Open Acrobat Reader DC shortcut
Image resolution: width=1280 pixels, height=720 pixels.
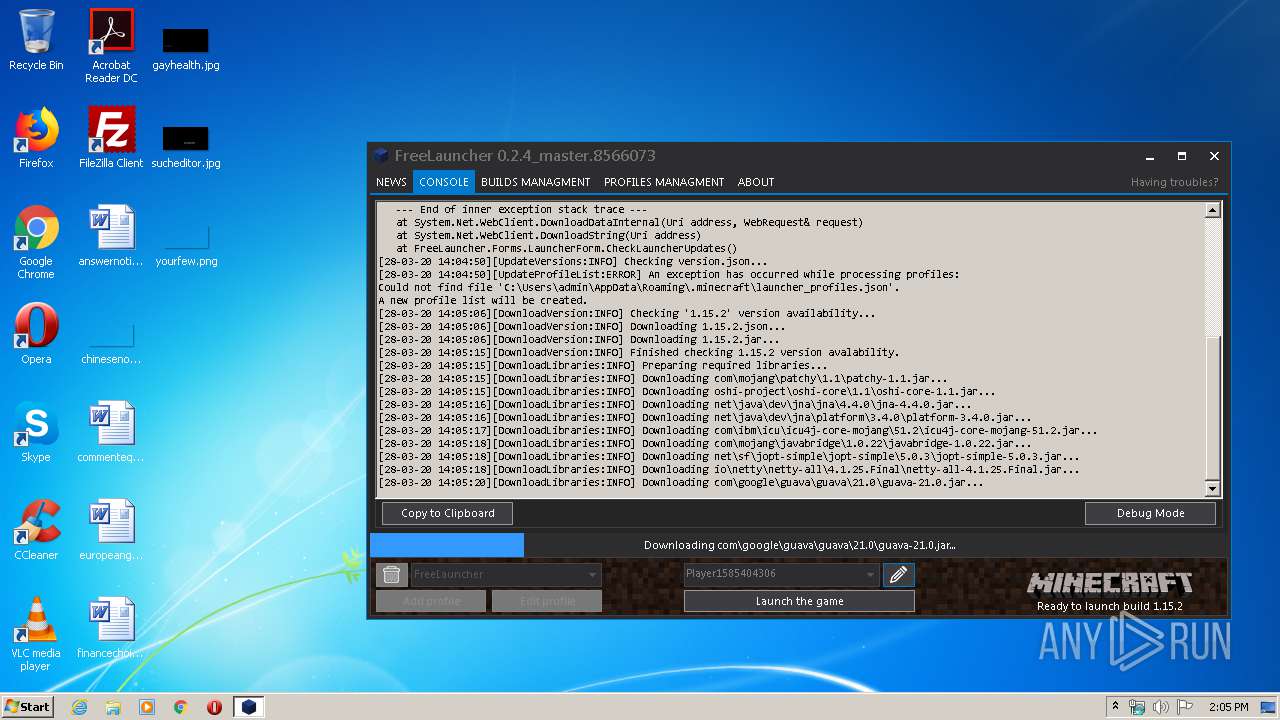(111, 46)
